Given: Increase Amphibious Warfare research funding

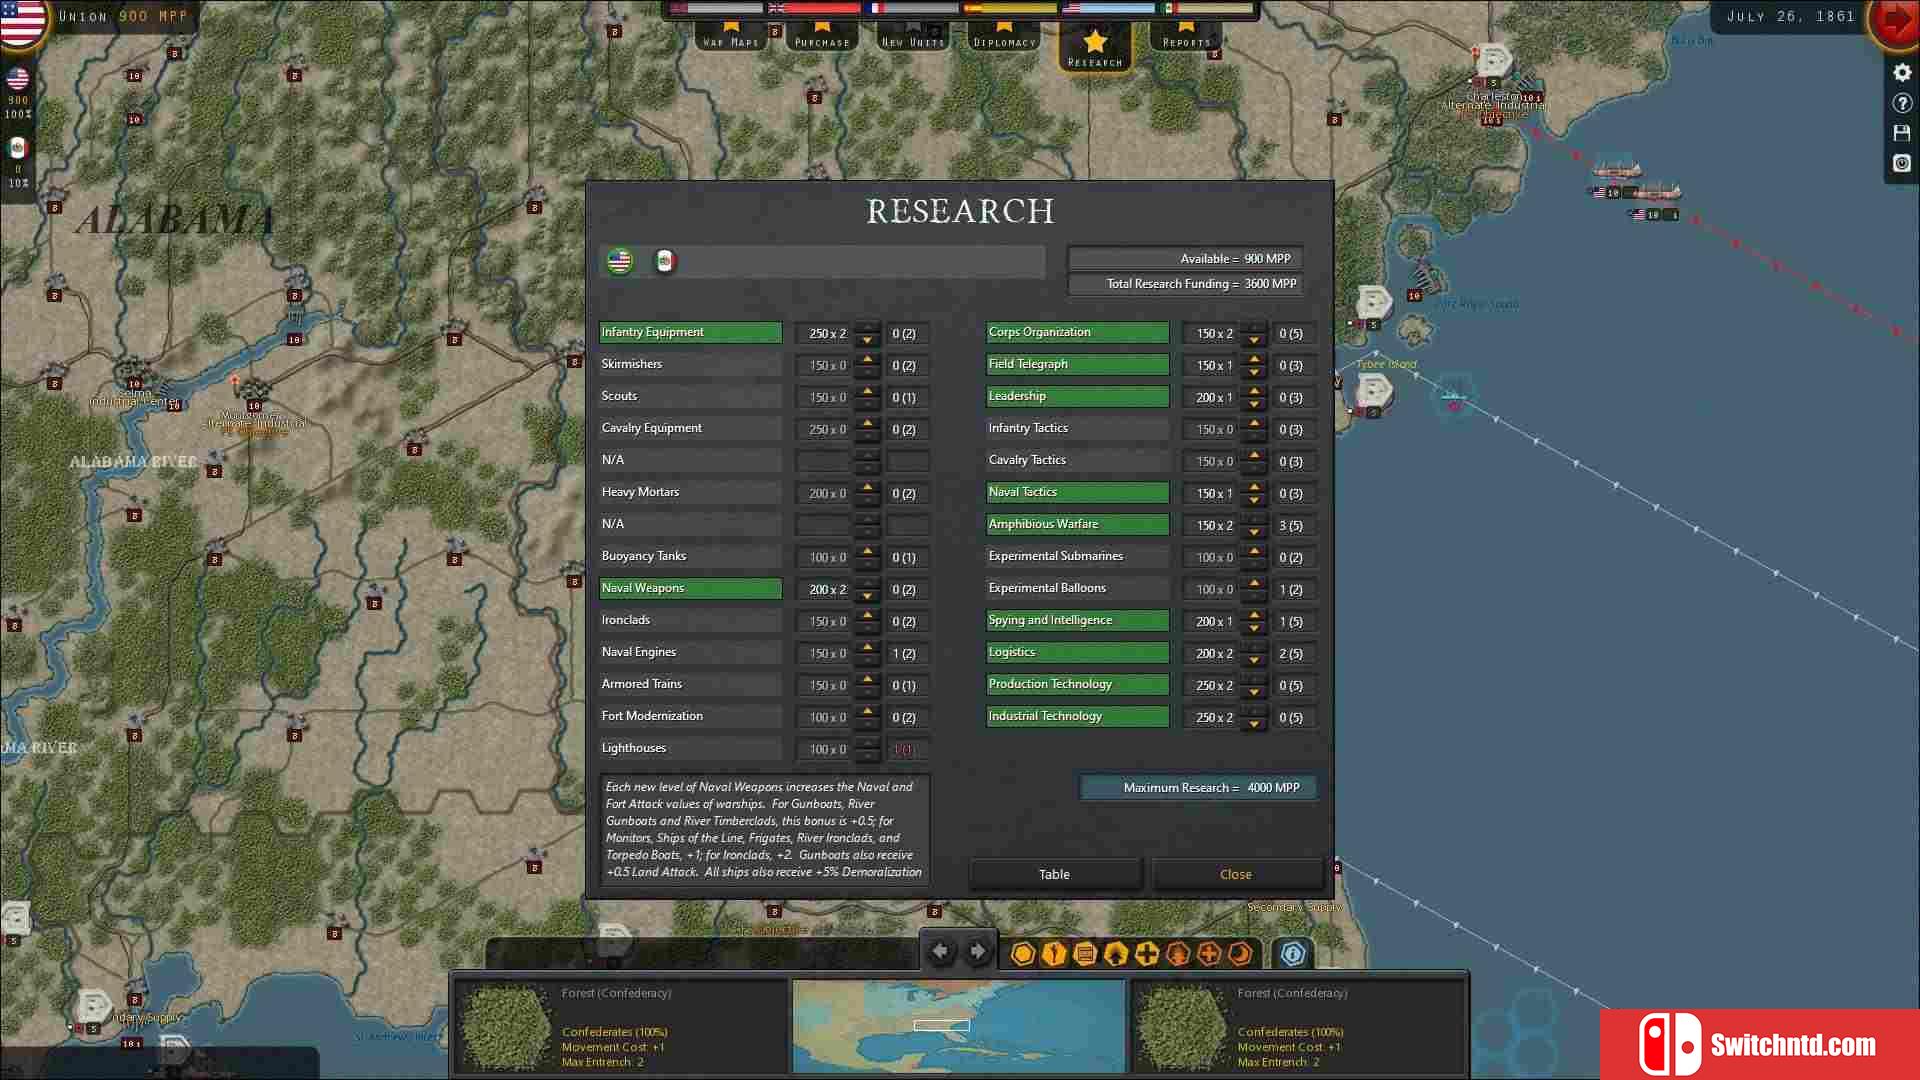Looking at the screenshot, I should 1254,517.
